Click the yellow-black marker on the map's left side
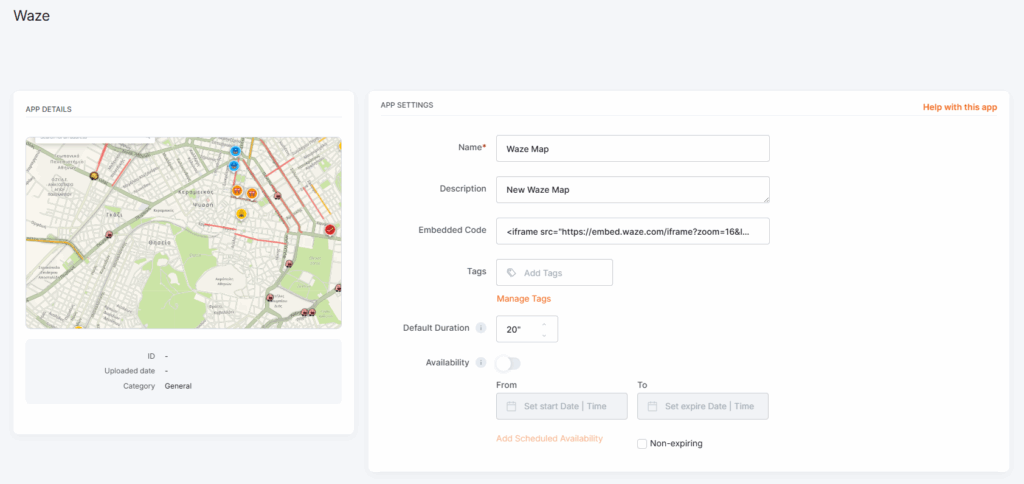The width and height of the screenshot is (1024, 484). click(94, 176)
